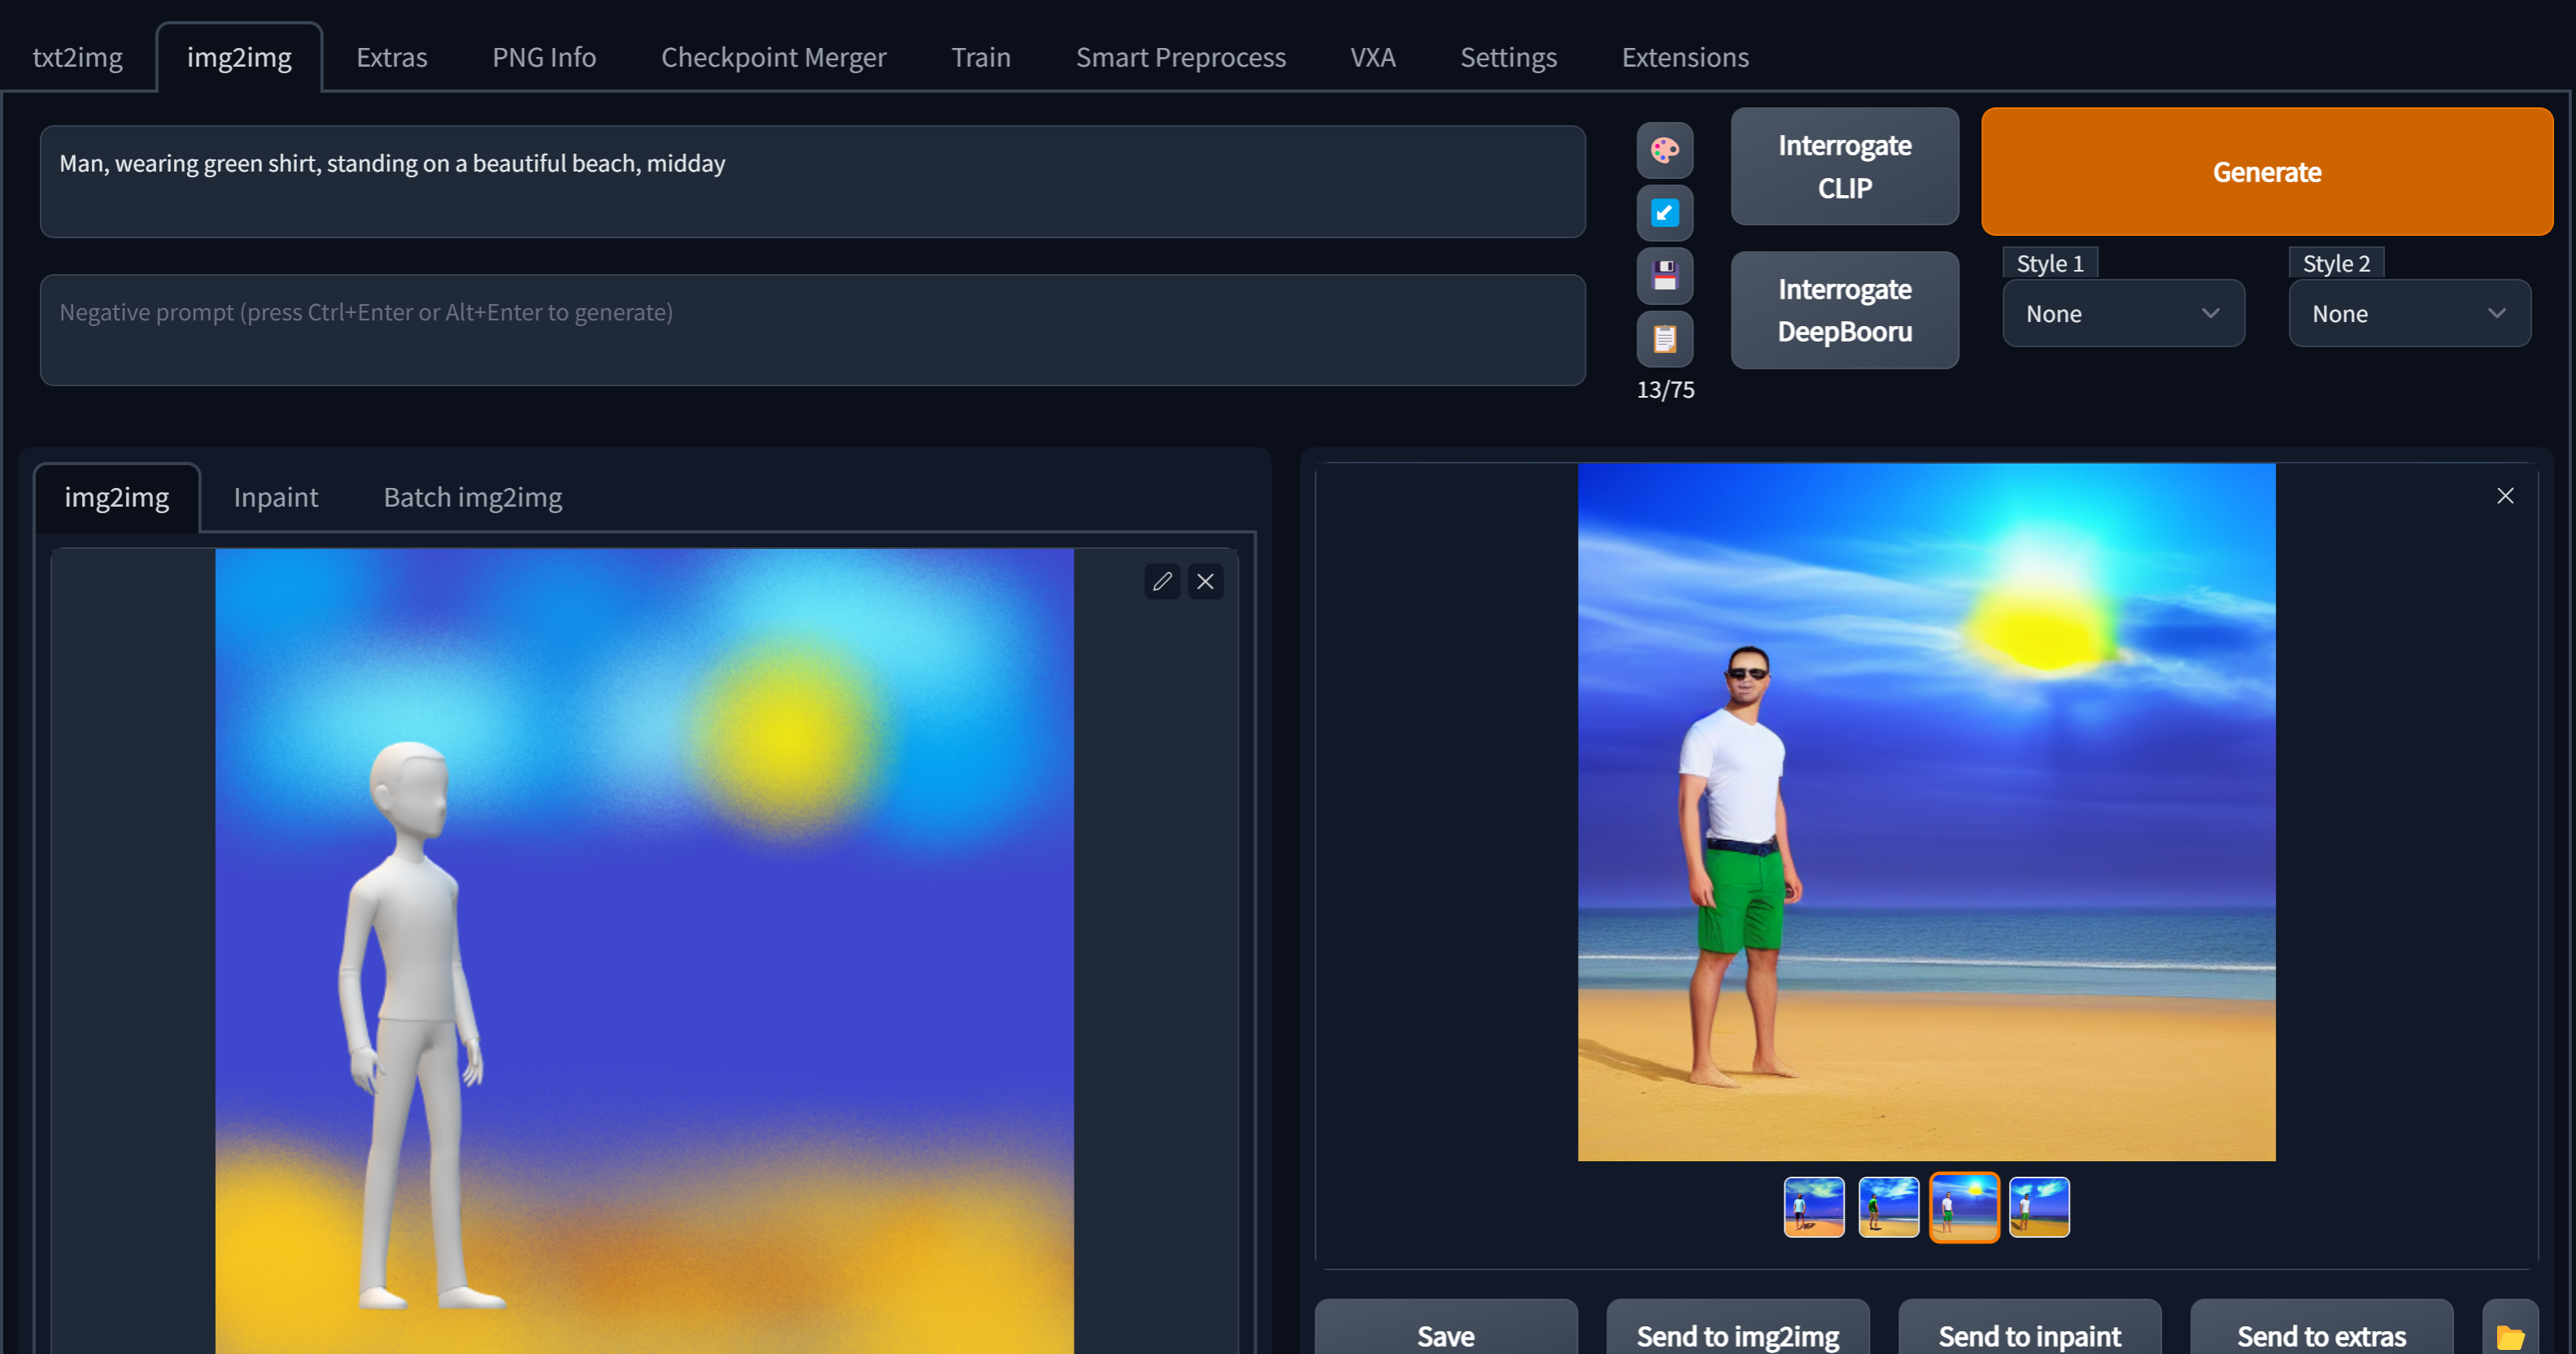
Task: Open the PNG Info tab
Action: coord(544,57)
